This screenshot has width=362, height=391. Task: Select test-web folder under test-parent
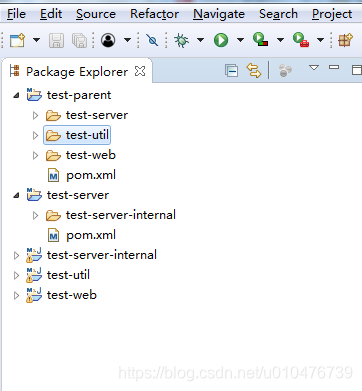[91, 155]
